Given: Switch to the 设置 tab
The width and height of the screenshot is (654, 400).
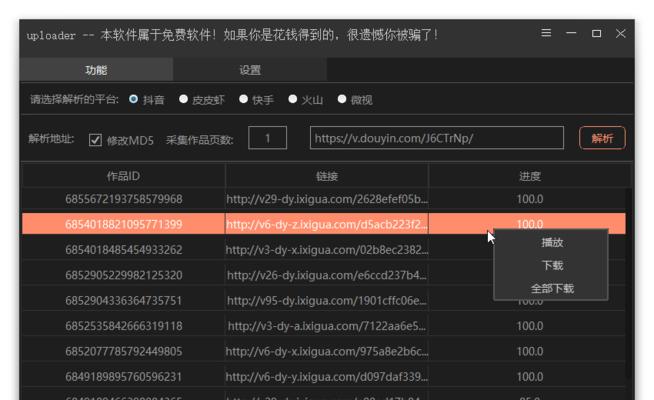Looking at the screenshot, I should coord(249,70).
